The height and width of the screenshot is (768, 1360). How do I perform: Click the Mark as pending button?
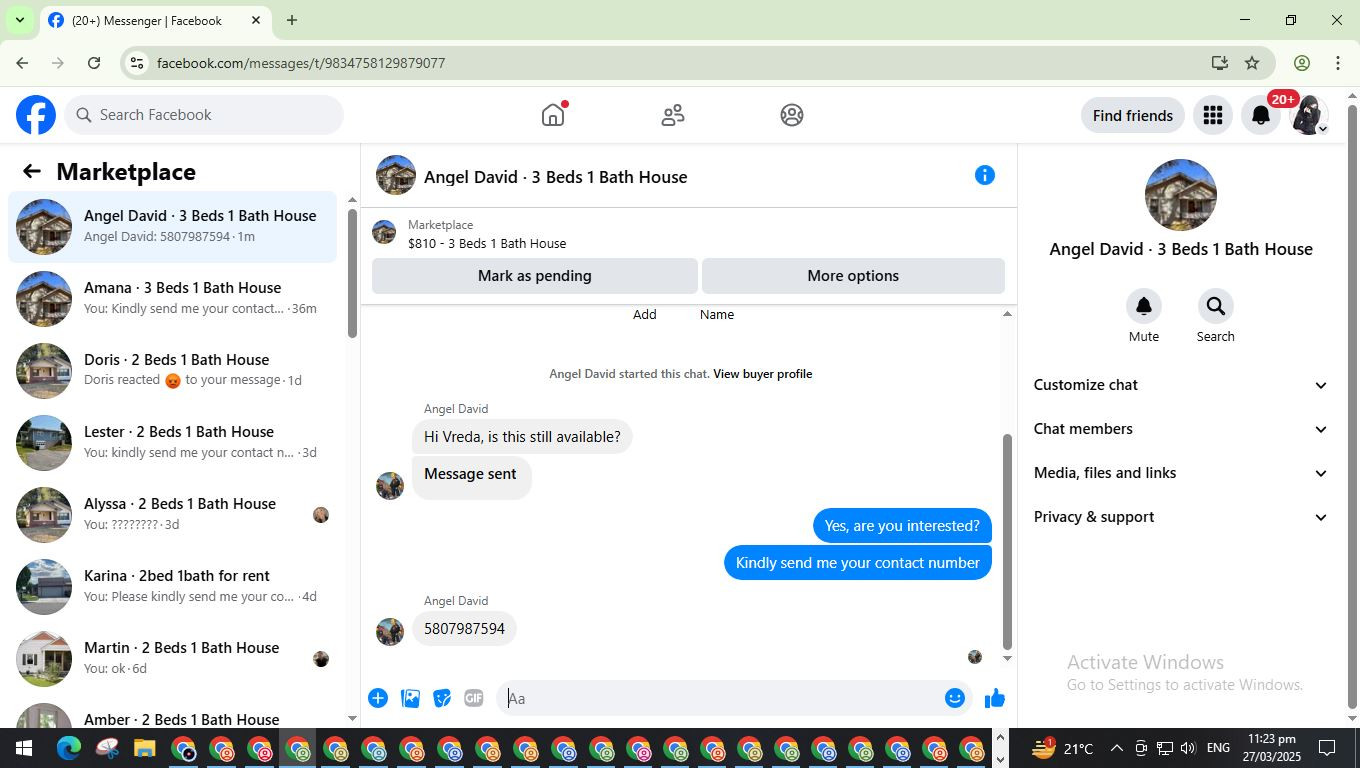pyautogui.click(x=535, y=276)
